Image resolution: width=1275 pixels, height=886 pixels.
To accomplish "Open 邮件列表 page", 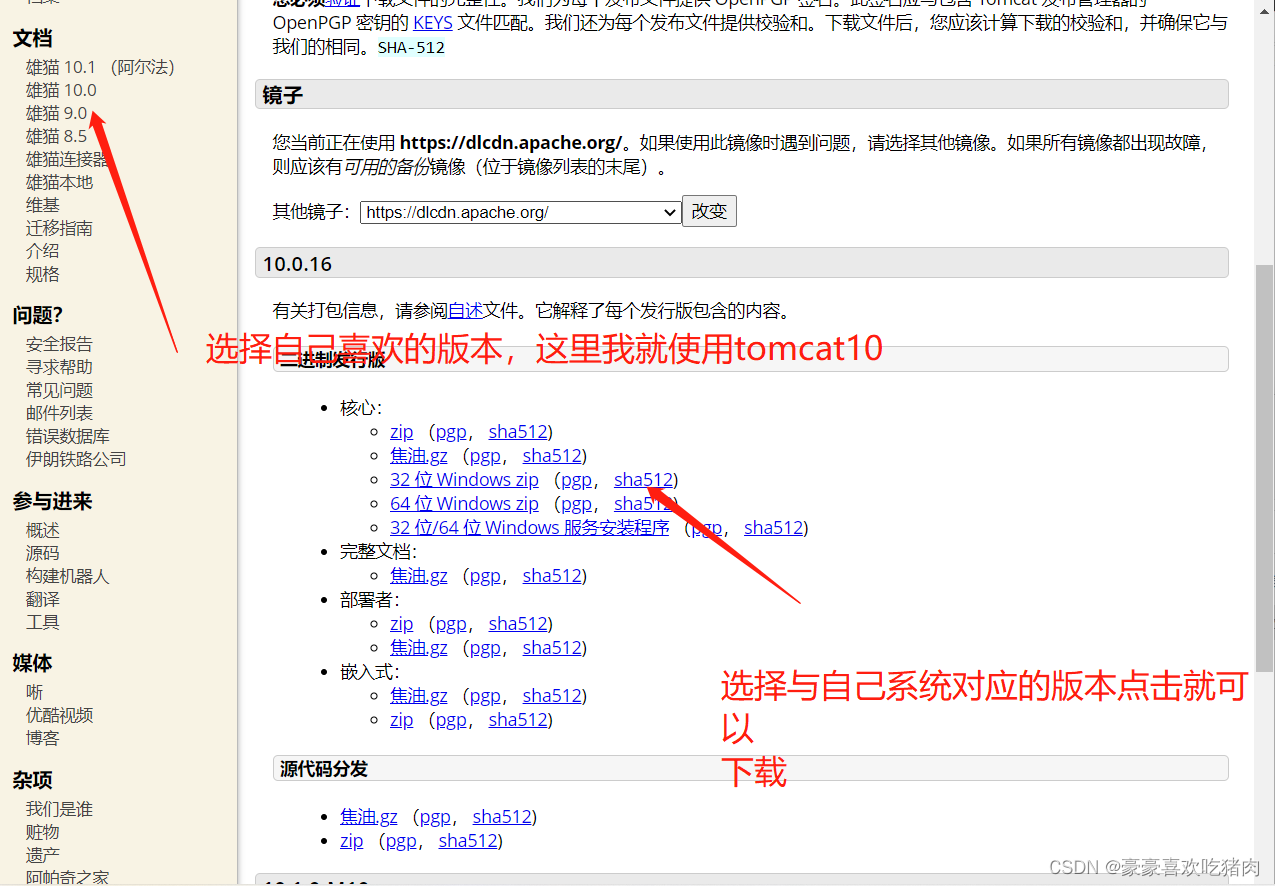I will pyautogui.click(x=59, y=413).
